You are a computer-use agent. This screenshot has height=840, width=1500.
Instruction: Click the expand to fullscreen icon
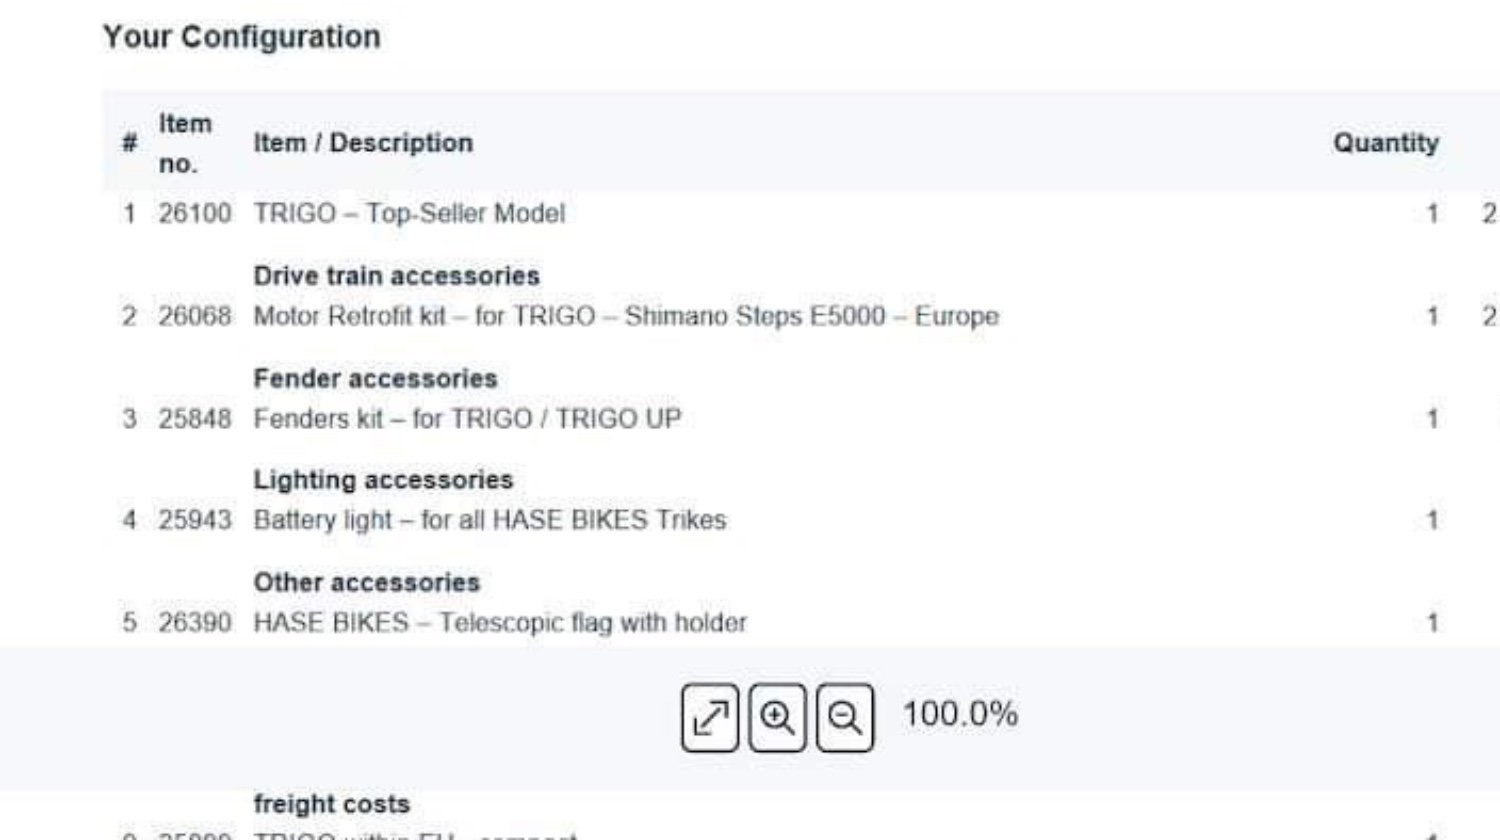tap(710, 717)
